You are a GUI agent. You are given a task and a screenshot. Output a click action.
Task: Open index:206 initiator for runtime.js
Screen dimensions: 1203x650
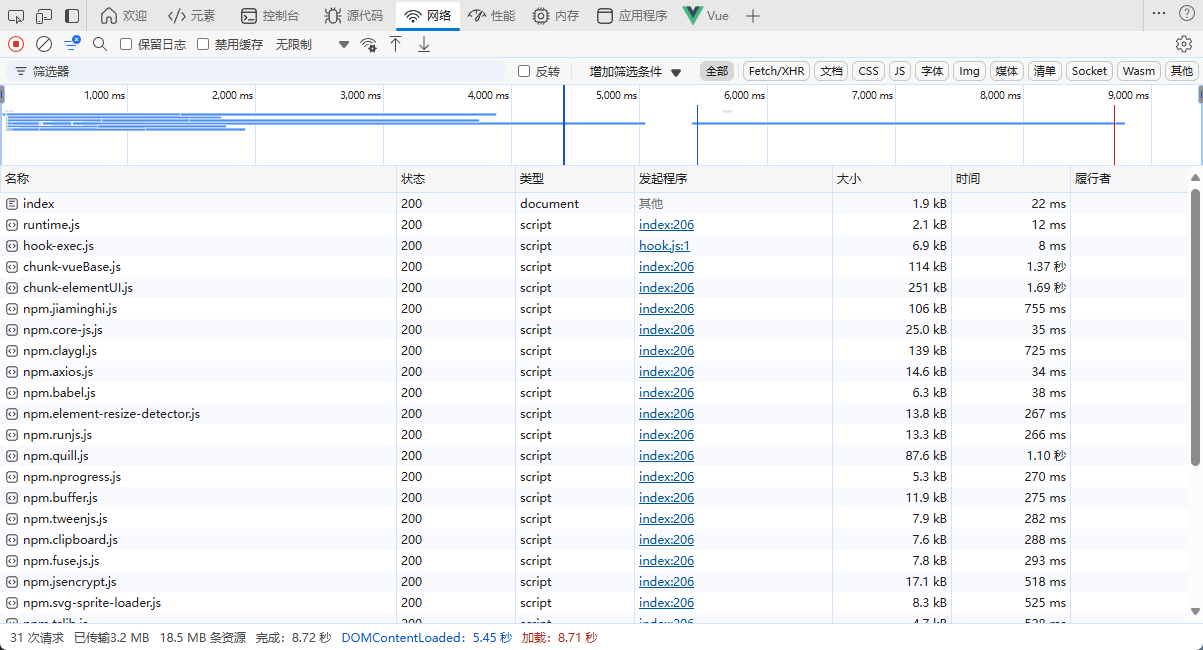pos(667,225)
